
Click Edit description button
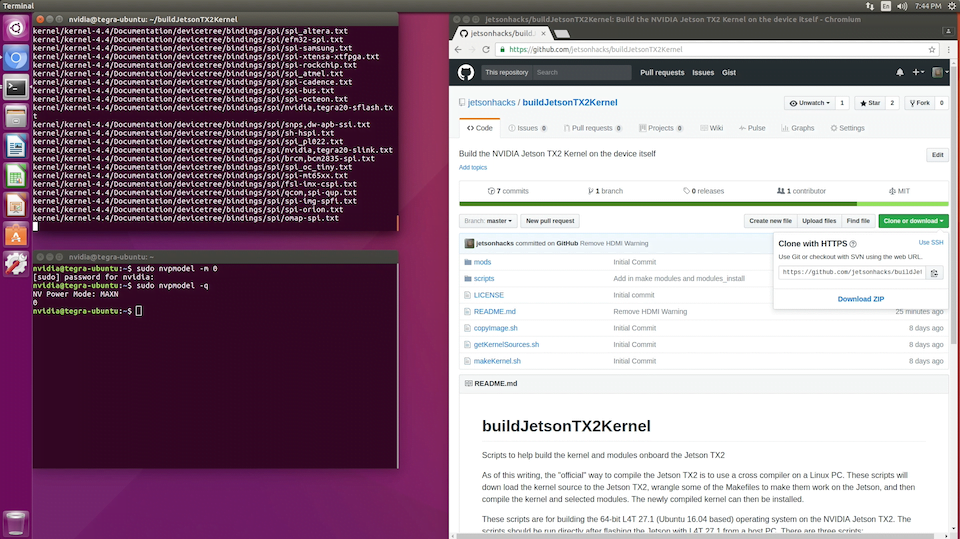pos(937,155)
